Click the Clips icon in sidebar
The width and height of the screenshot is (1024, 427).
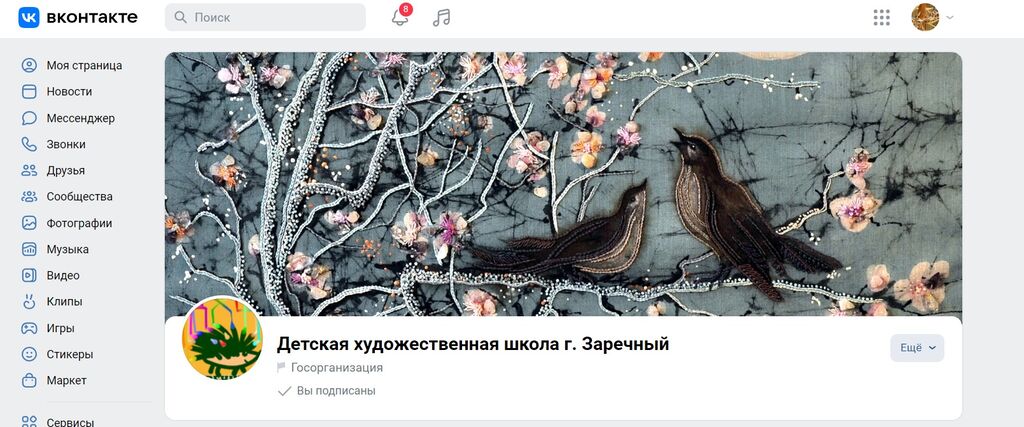point(29,302)
